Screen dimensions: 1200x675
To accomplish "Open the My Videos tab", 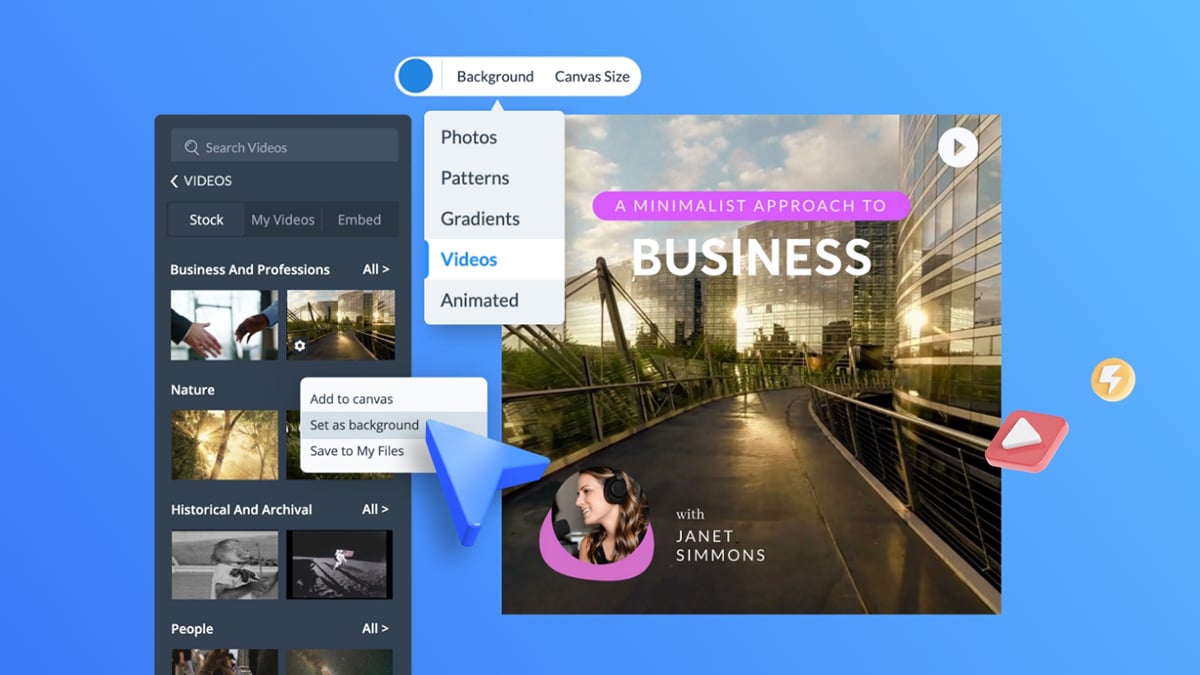I will click(x=283, y=219).
